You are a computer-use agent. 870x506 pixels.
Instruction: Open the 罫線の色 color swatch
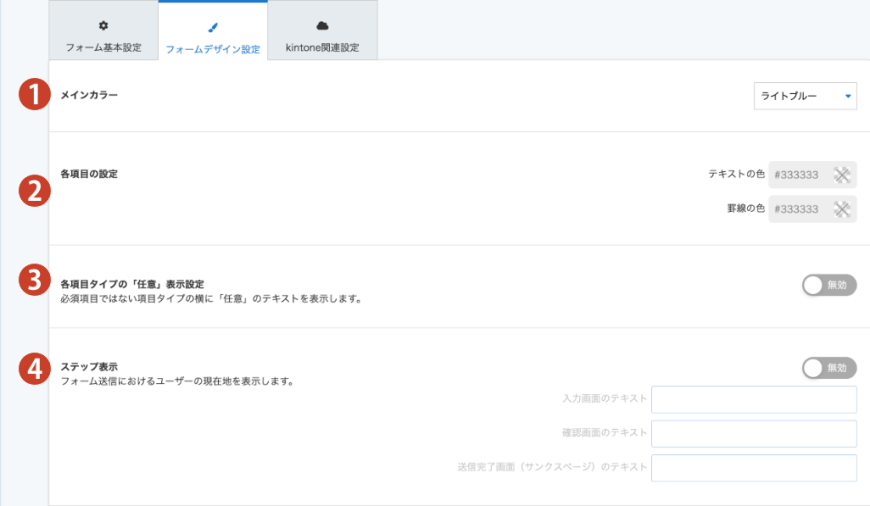click(x=842, y=210)
